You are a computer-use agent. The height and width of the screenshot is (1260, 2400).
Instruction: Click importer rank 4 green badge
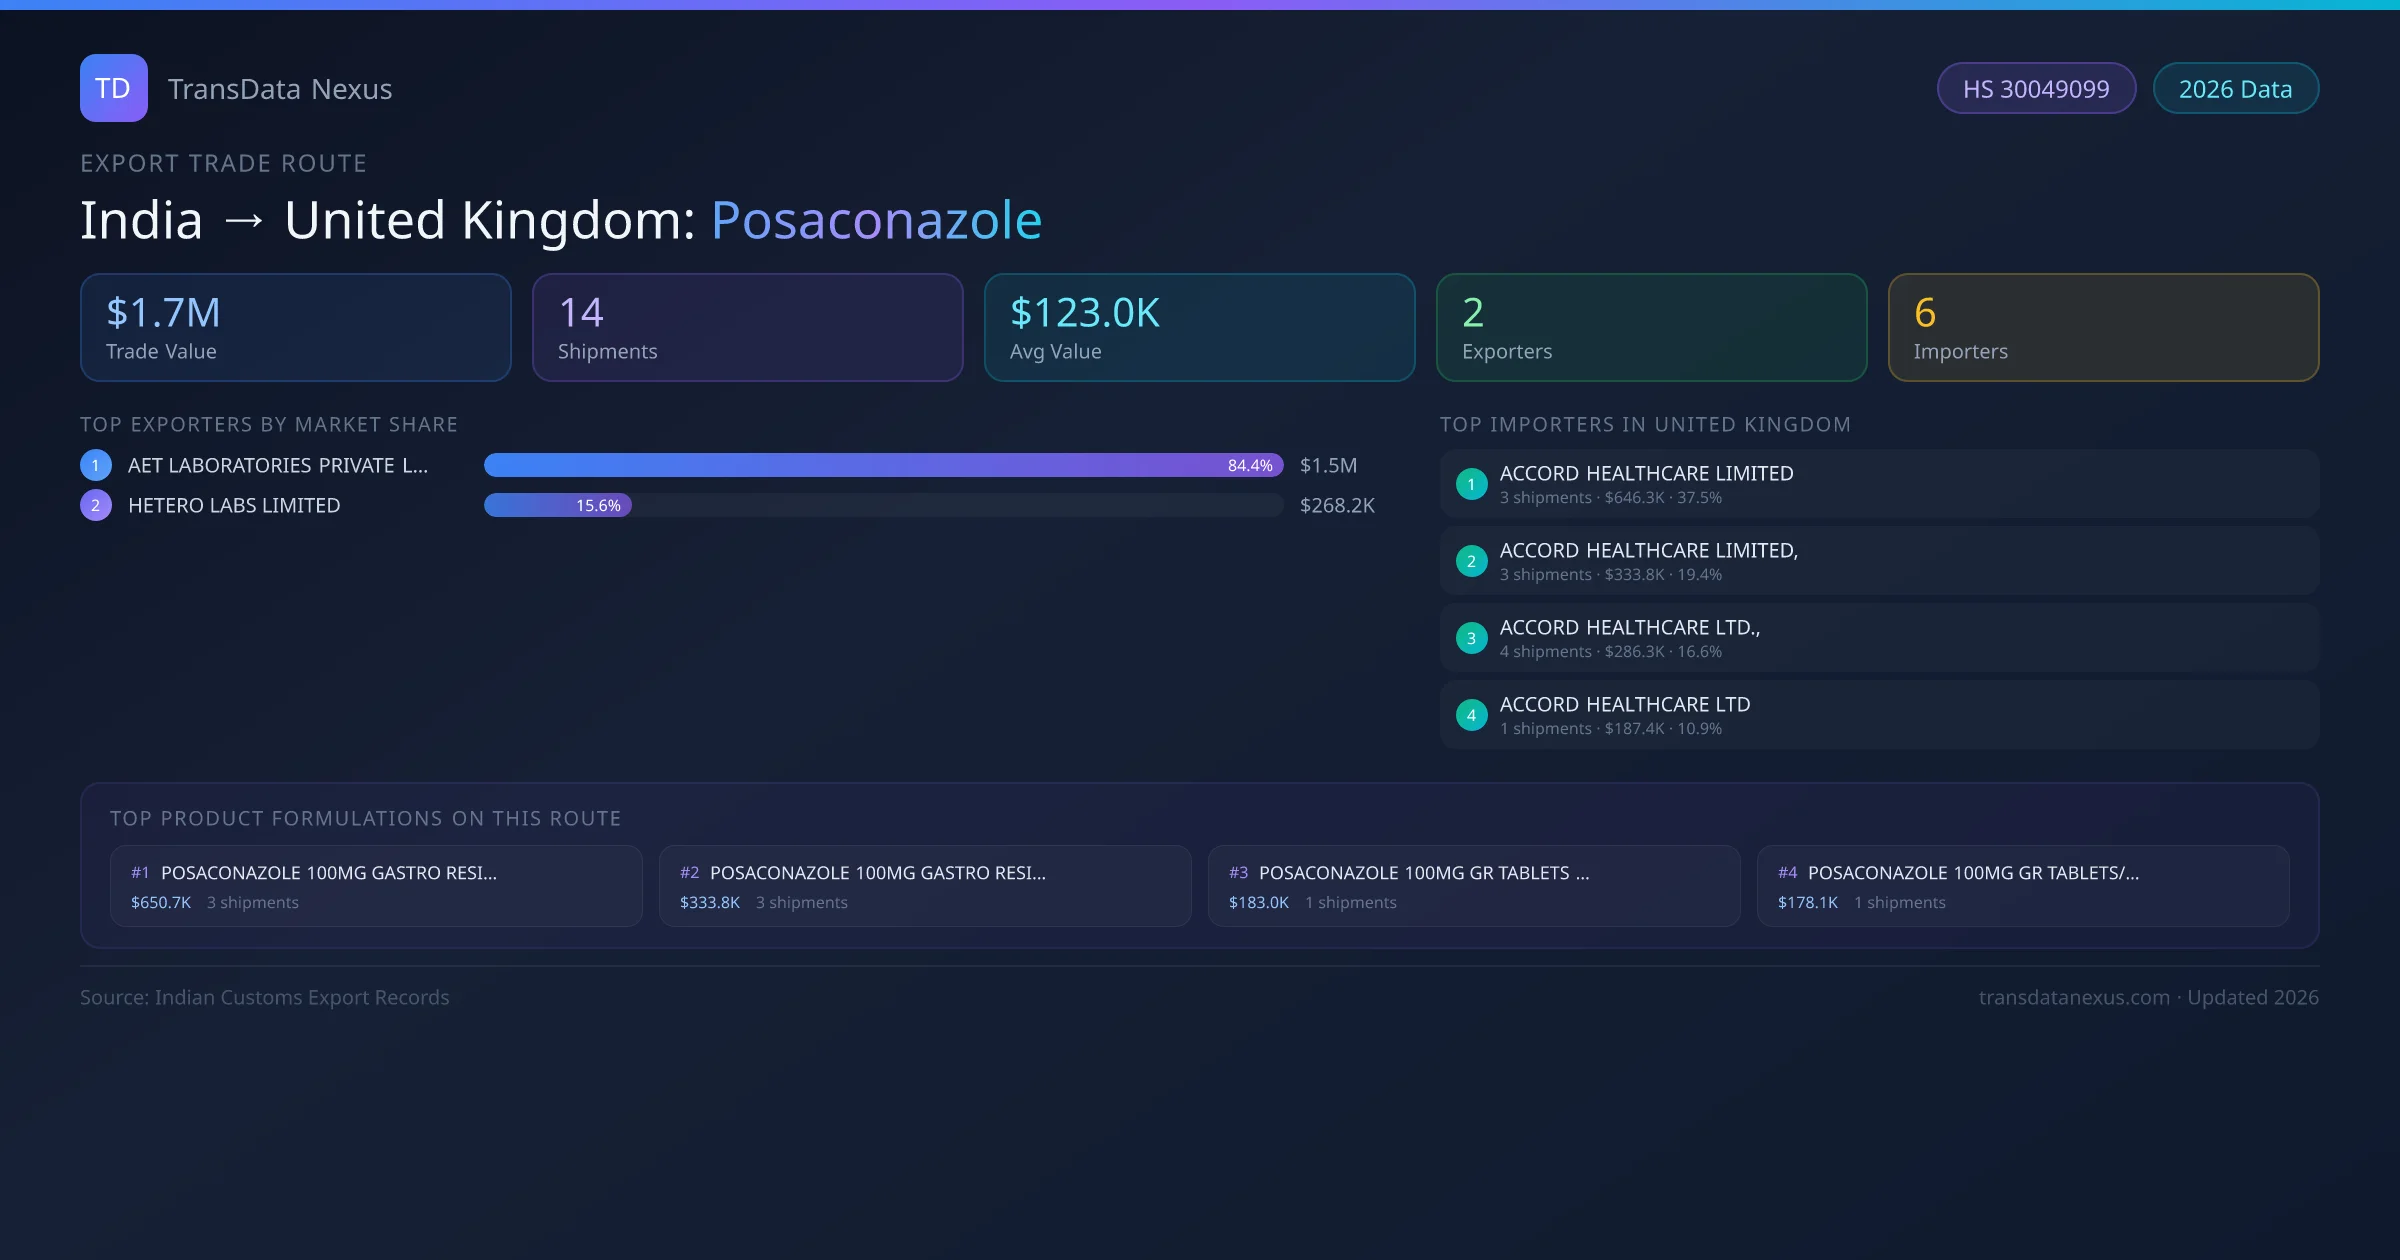[1471, 715]
